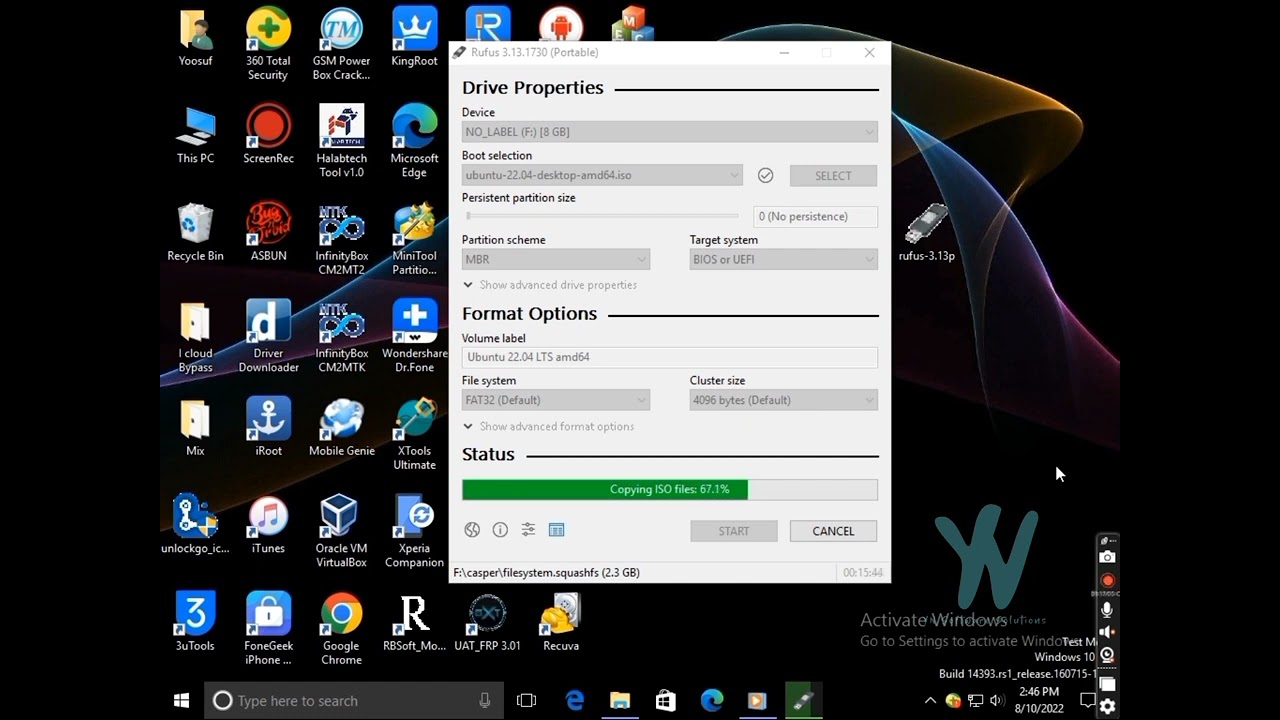The image size is (1280, 720).
Task: Open Recuva desktop icon
Action: click(561, 623)
